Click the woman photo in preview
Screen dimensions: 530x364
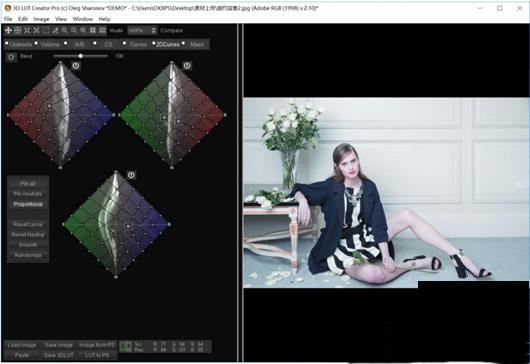click(386, 193)
